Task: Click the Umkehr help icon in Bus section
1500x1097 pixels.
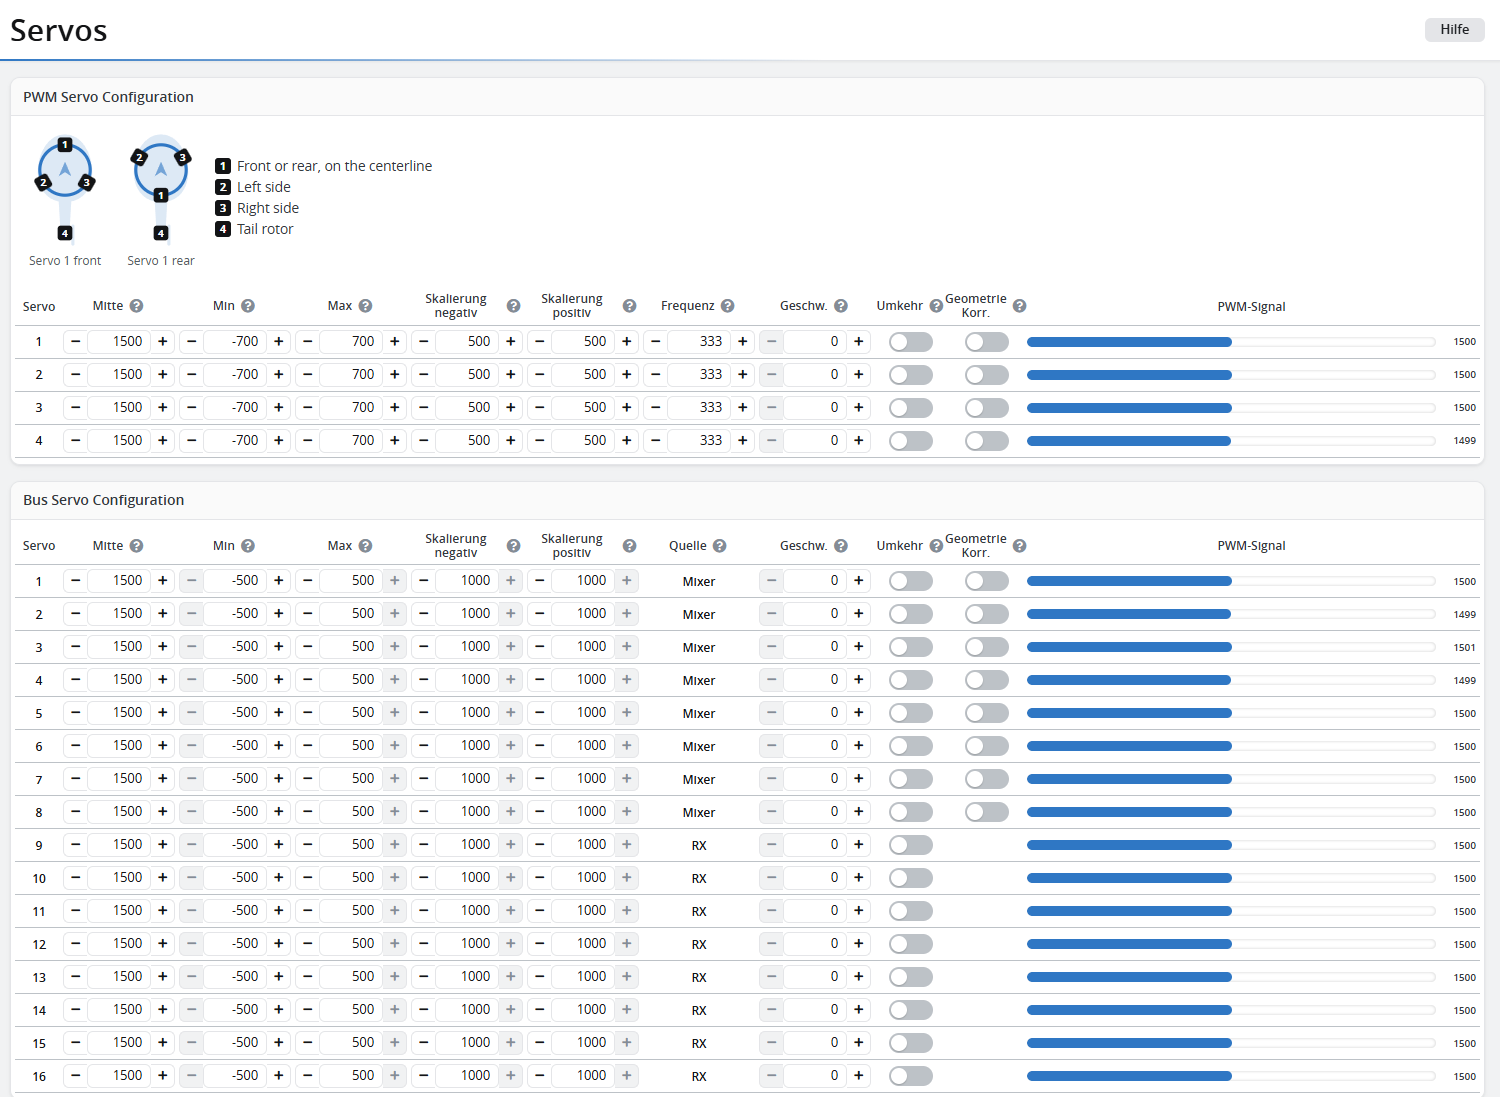Action: 936,546
